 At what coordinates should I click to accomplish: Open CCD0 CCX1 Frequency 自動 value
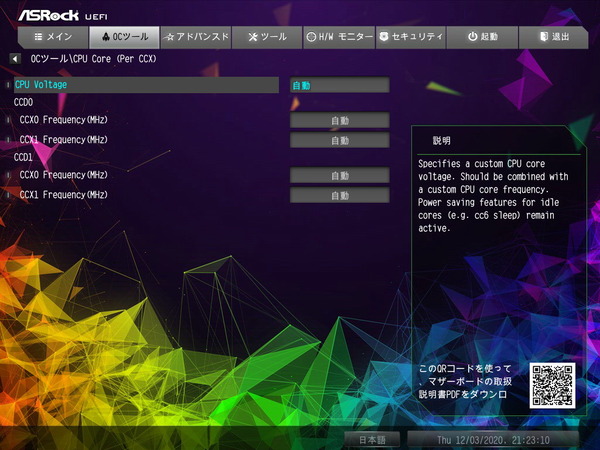tap(339, 140)
